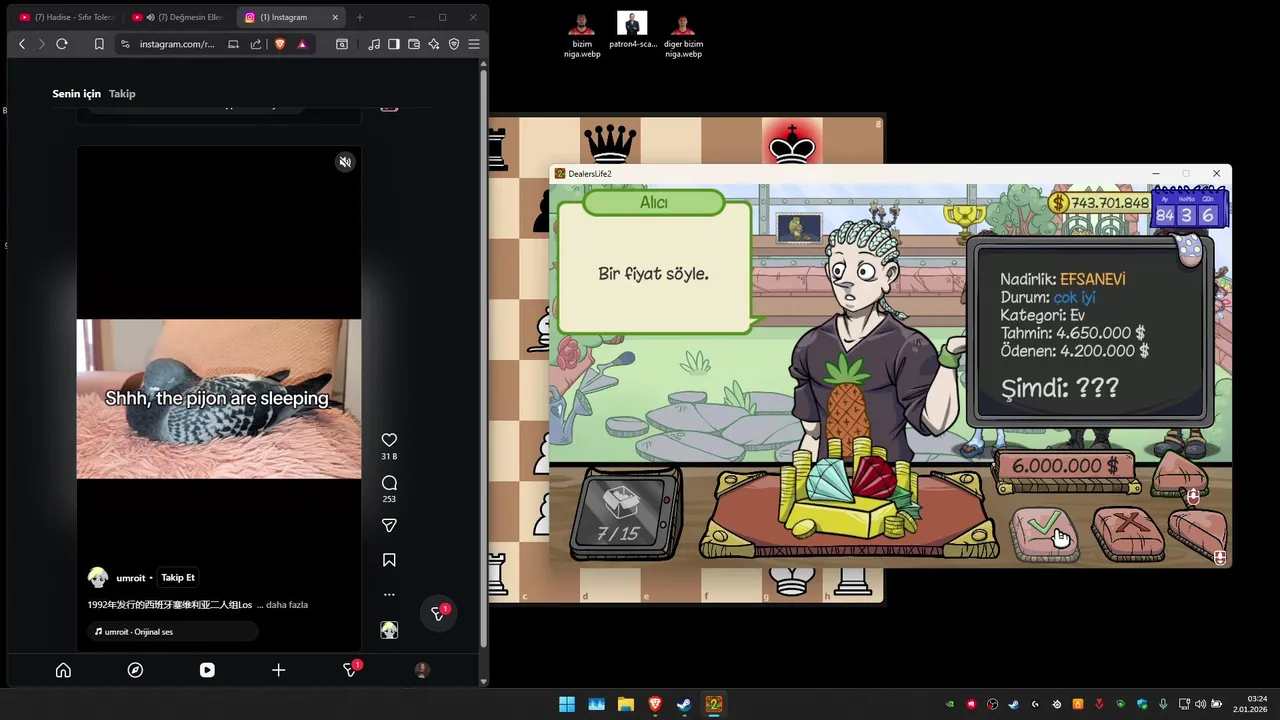The image size is (1280, 720).
Task: Switch to the 'Takip' feed tab
Action: [122, 94]
